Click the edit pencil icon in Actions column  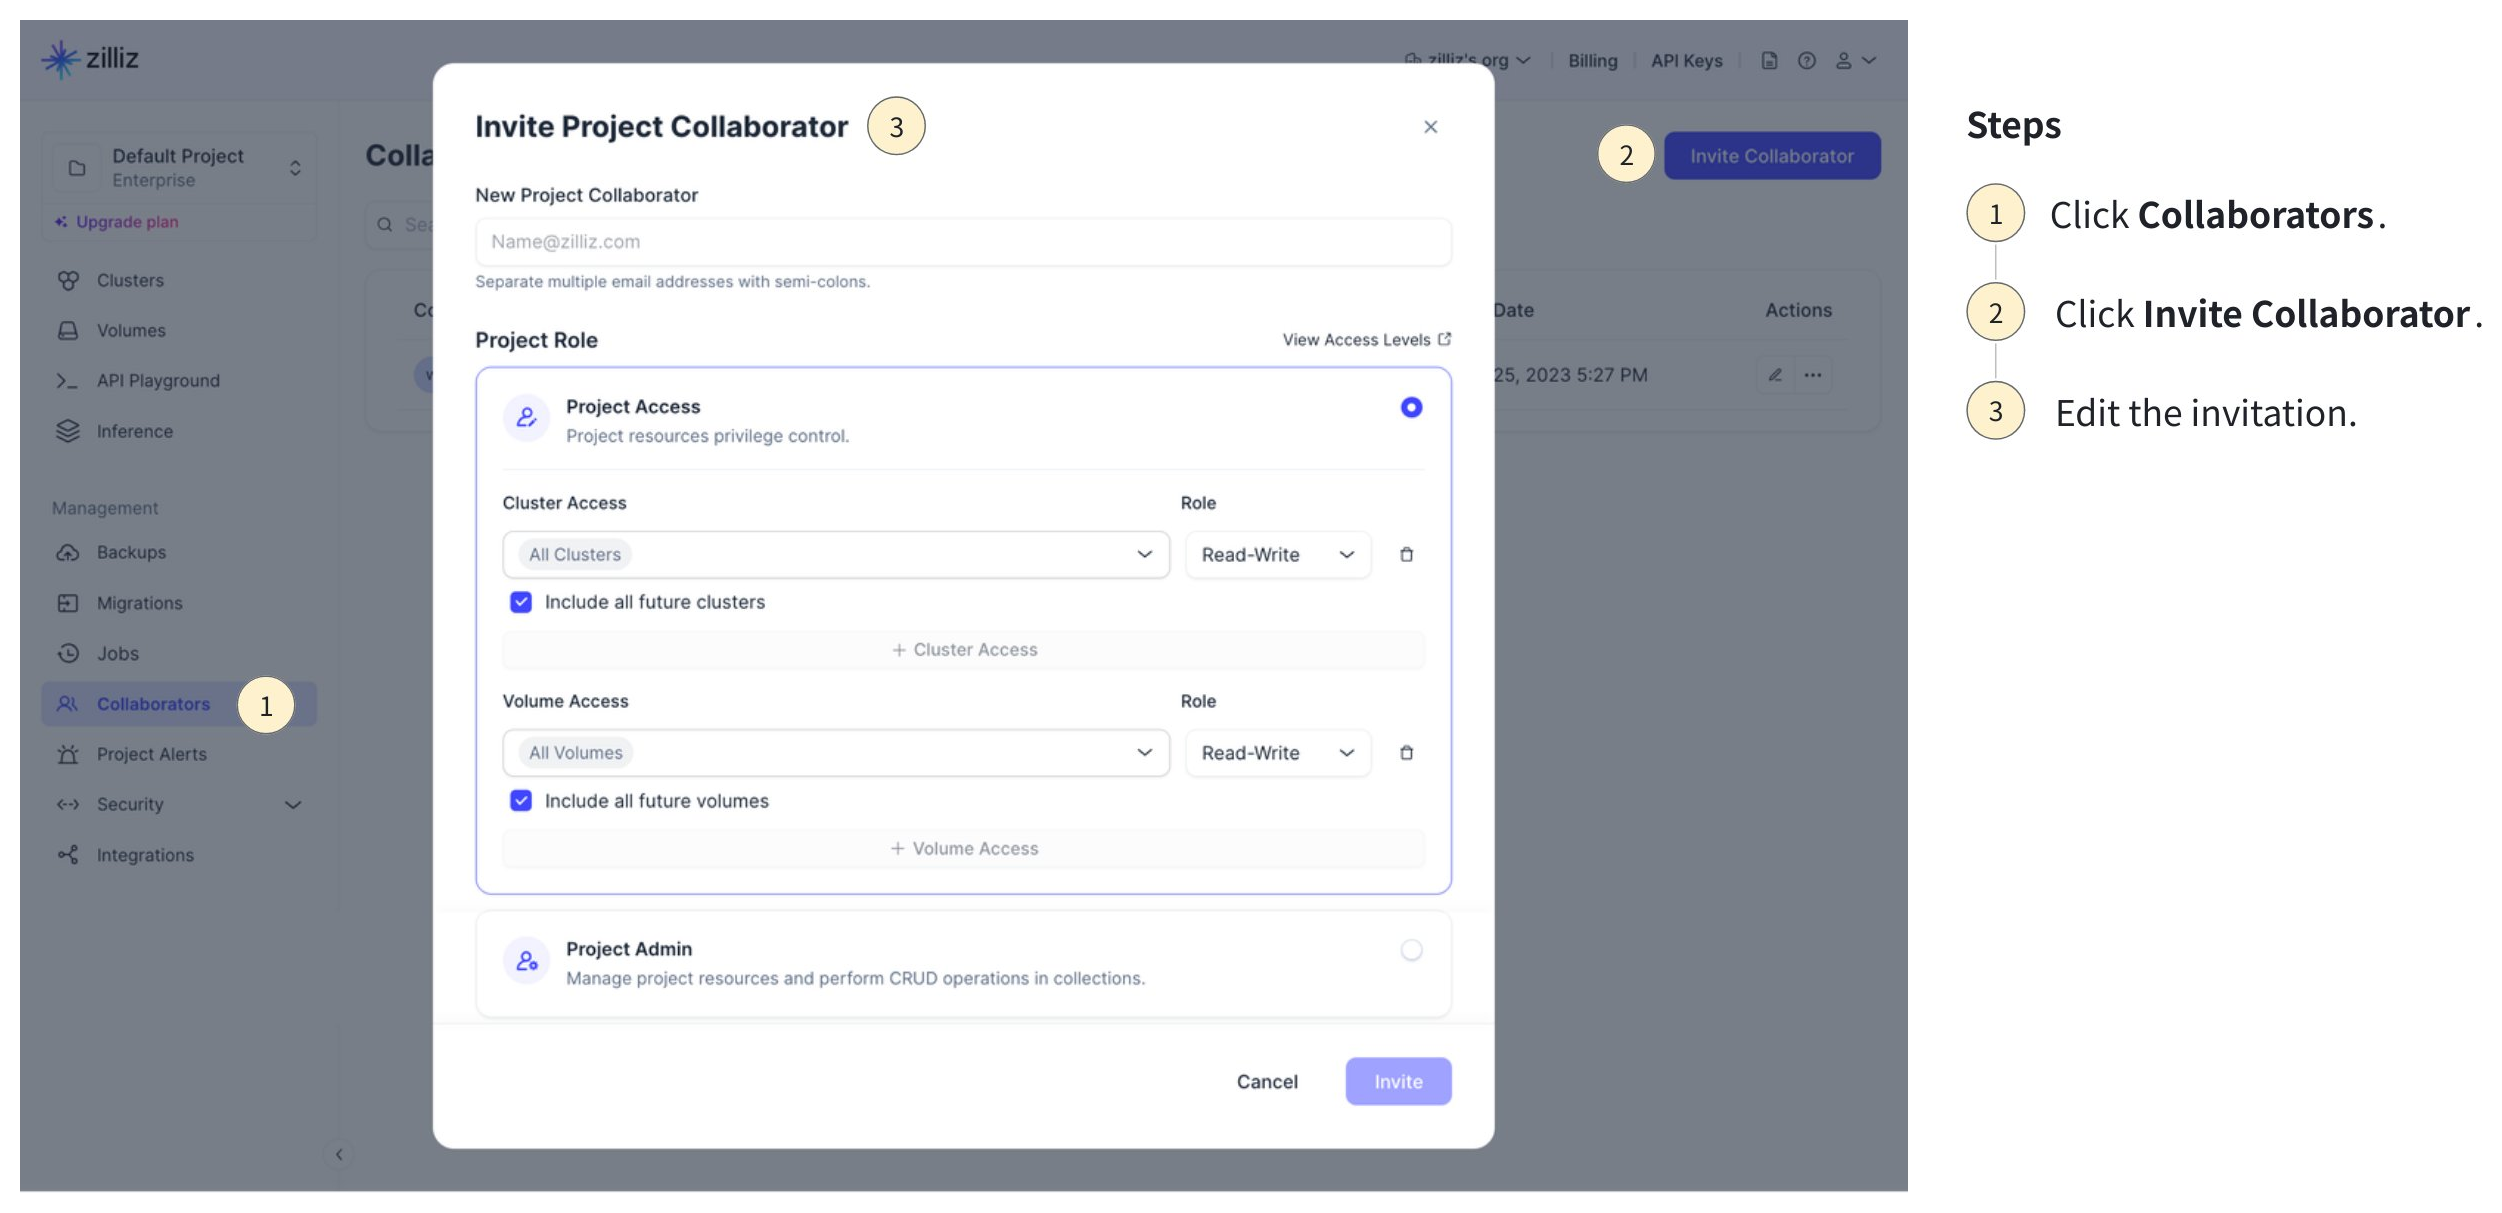point(1775,375)
